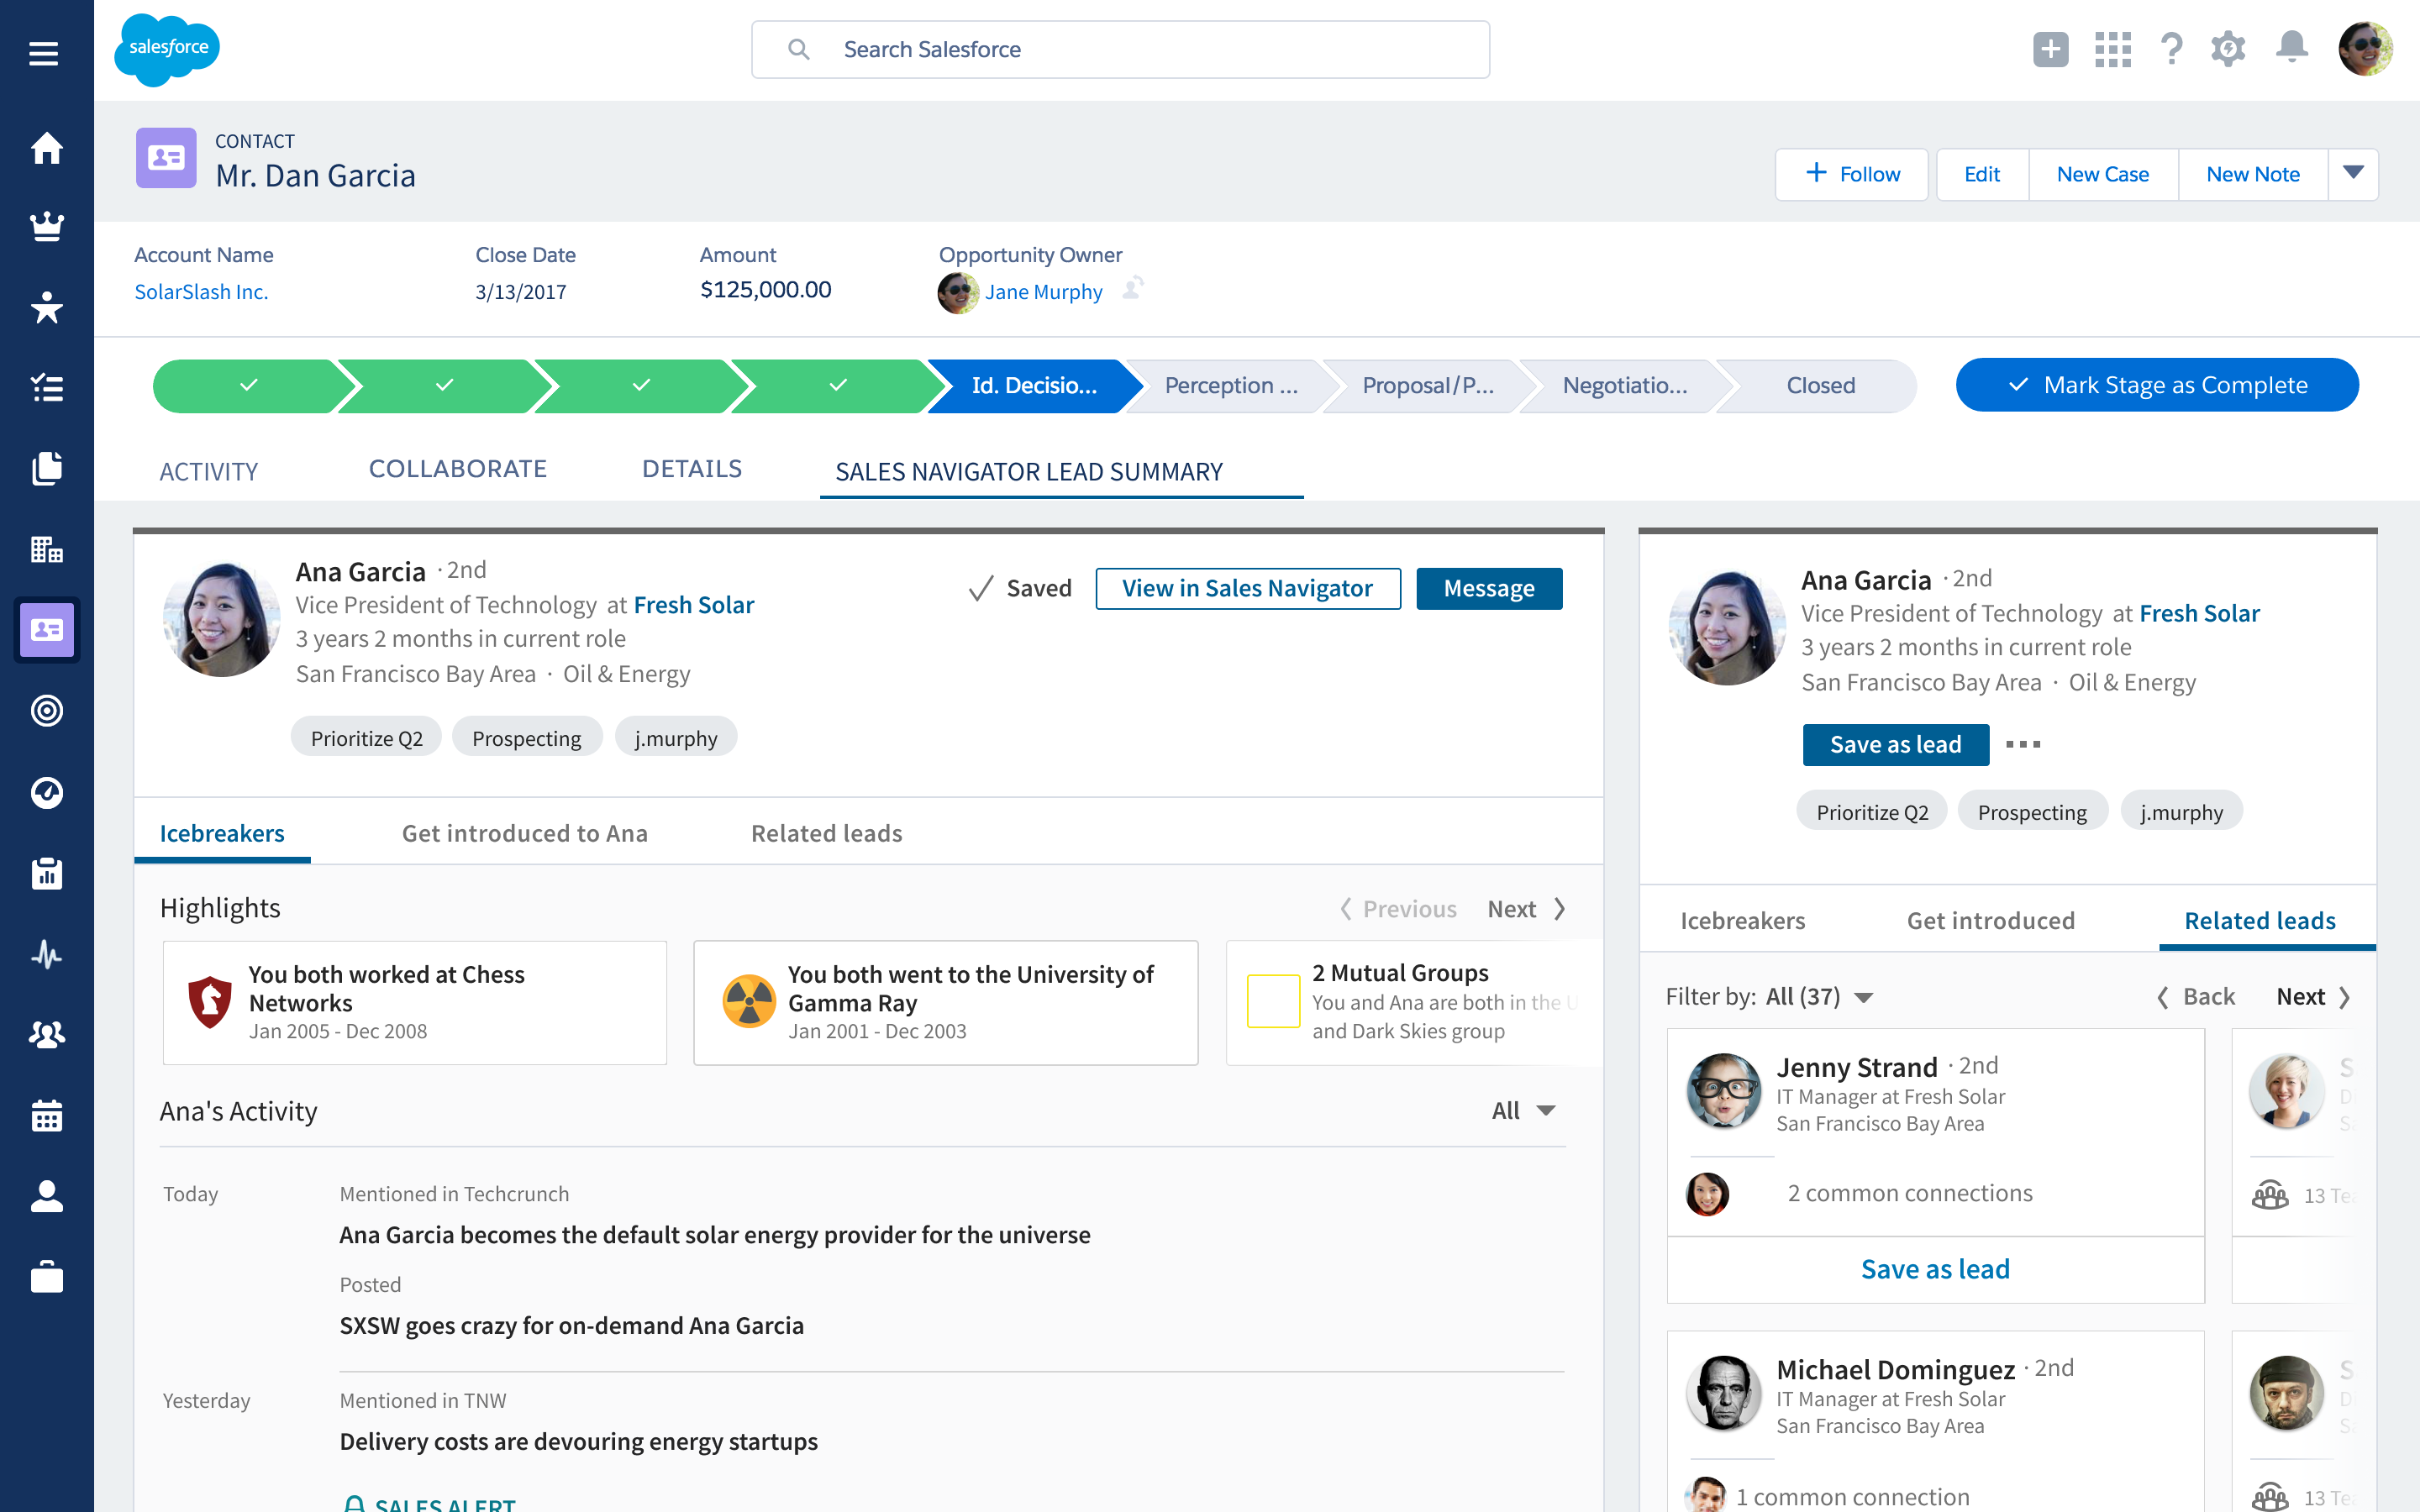This screenshot has height=1512, width=2420.
Task: Select the Contacts card icon in sidebar
Action: point(46,630)
